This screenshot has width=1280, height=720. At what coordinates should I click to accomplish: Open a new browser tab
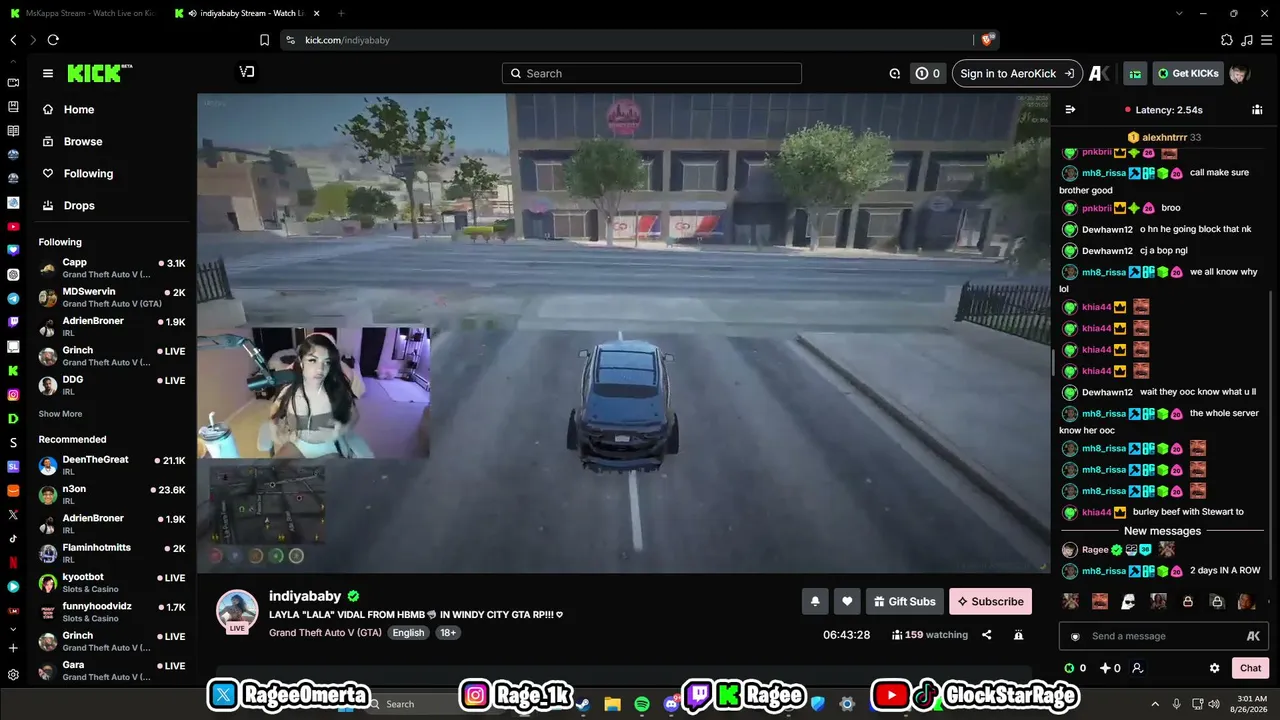(341, 13)
